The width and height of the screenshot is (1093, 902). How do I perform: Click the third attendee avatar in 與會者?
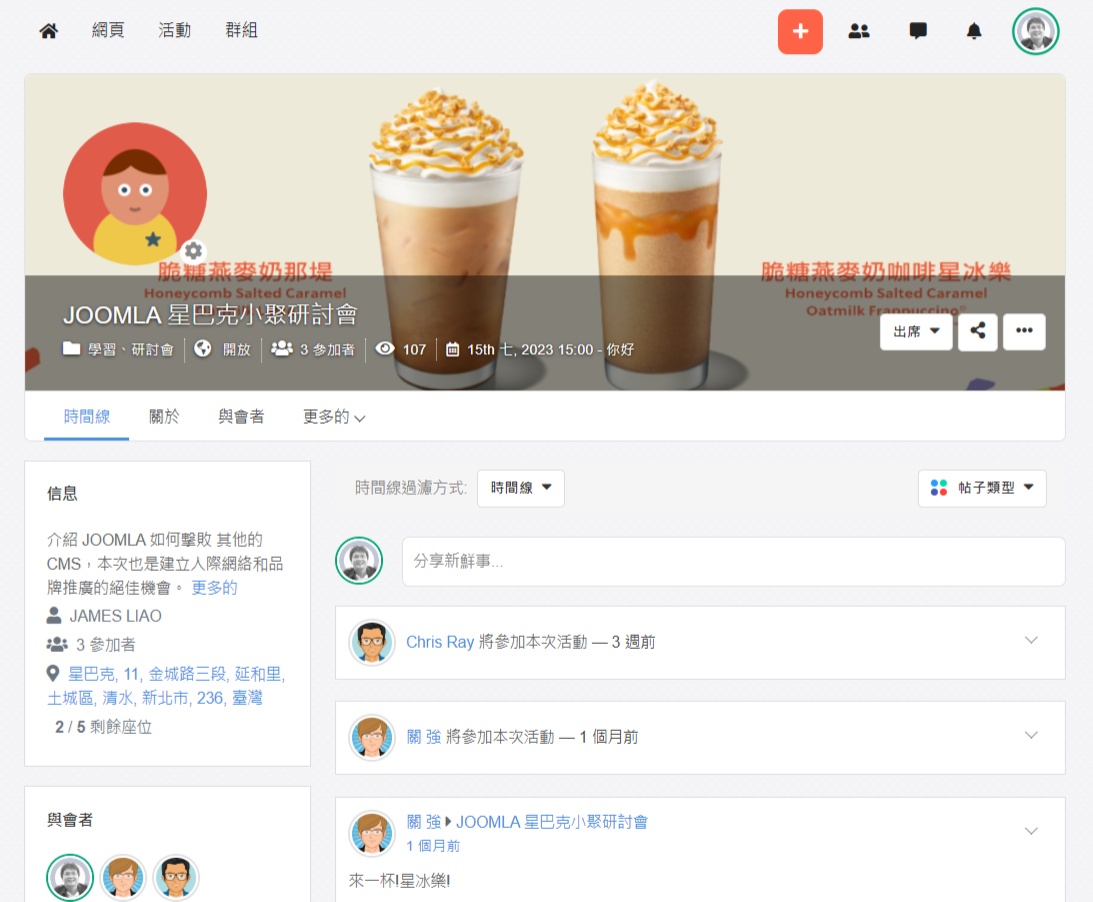[176, 878]
